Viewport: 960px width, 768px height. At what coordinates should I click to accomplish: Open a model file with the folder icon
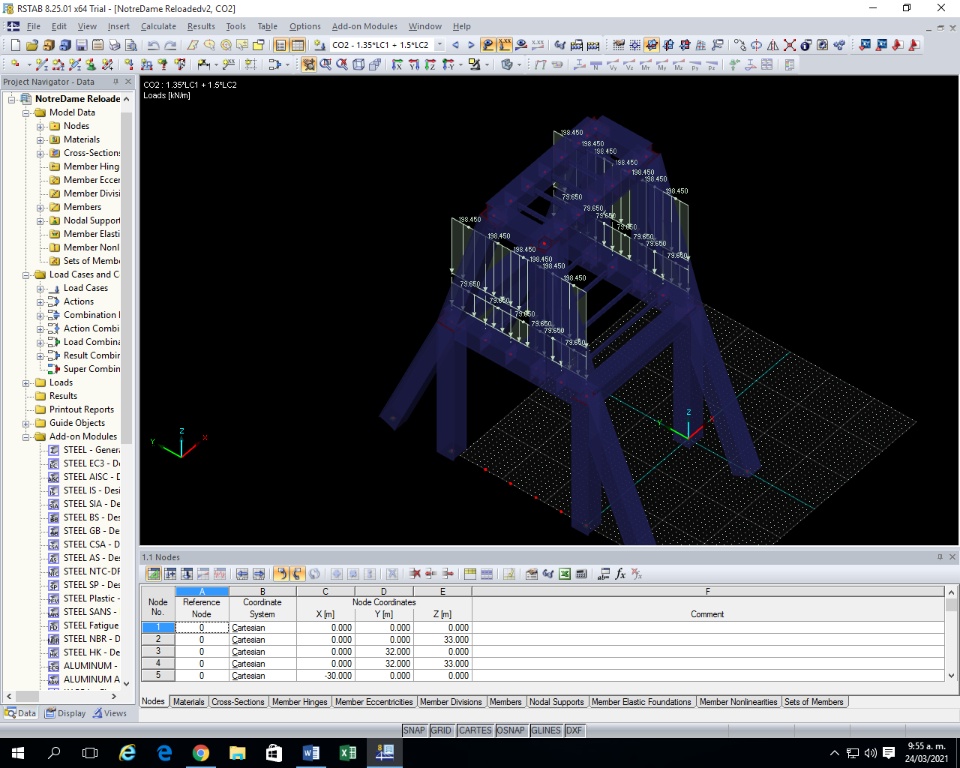coord(32,45)
